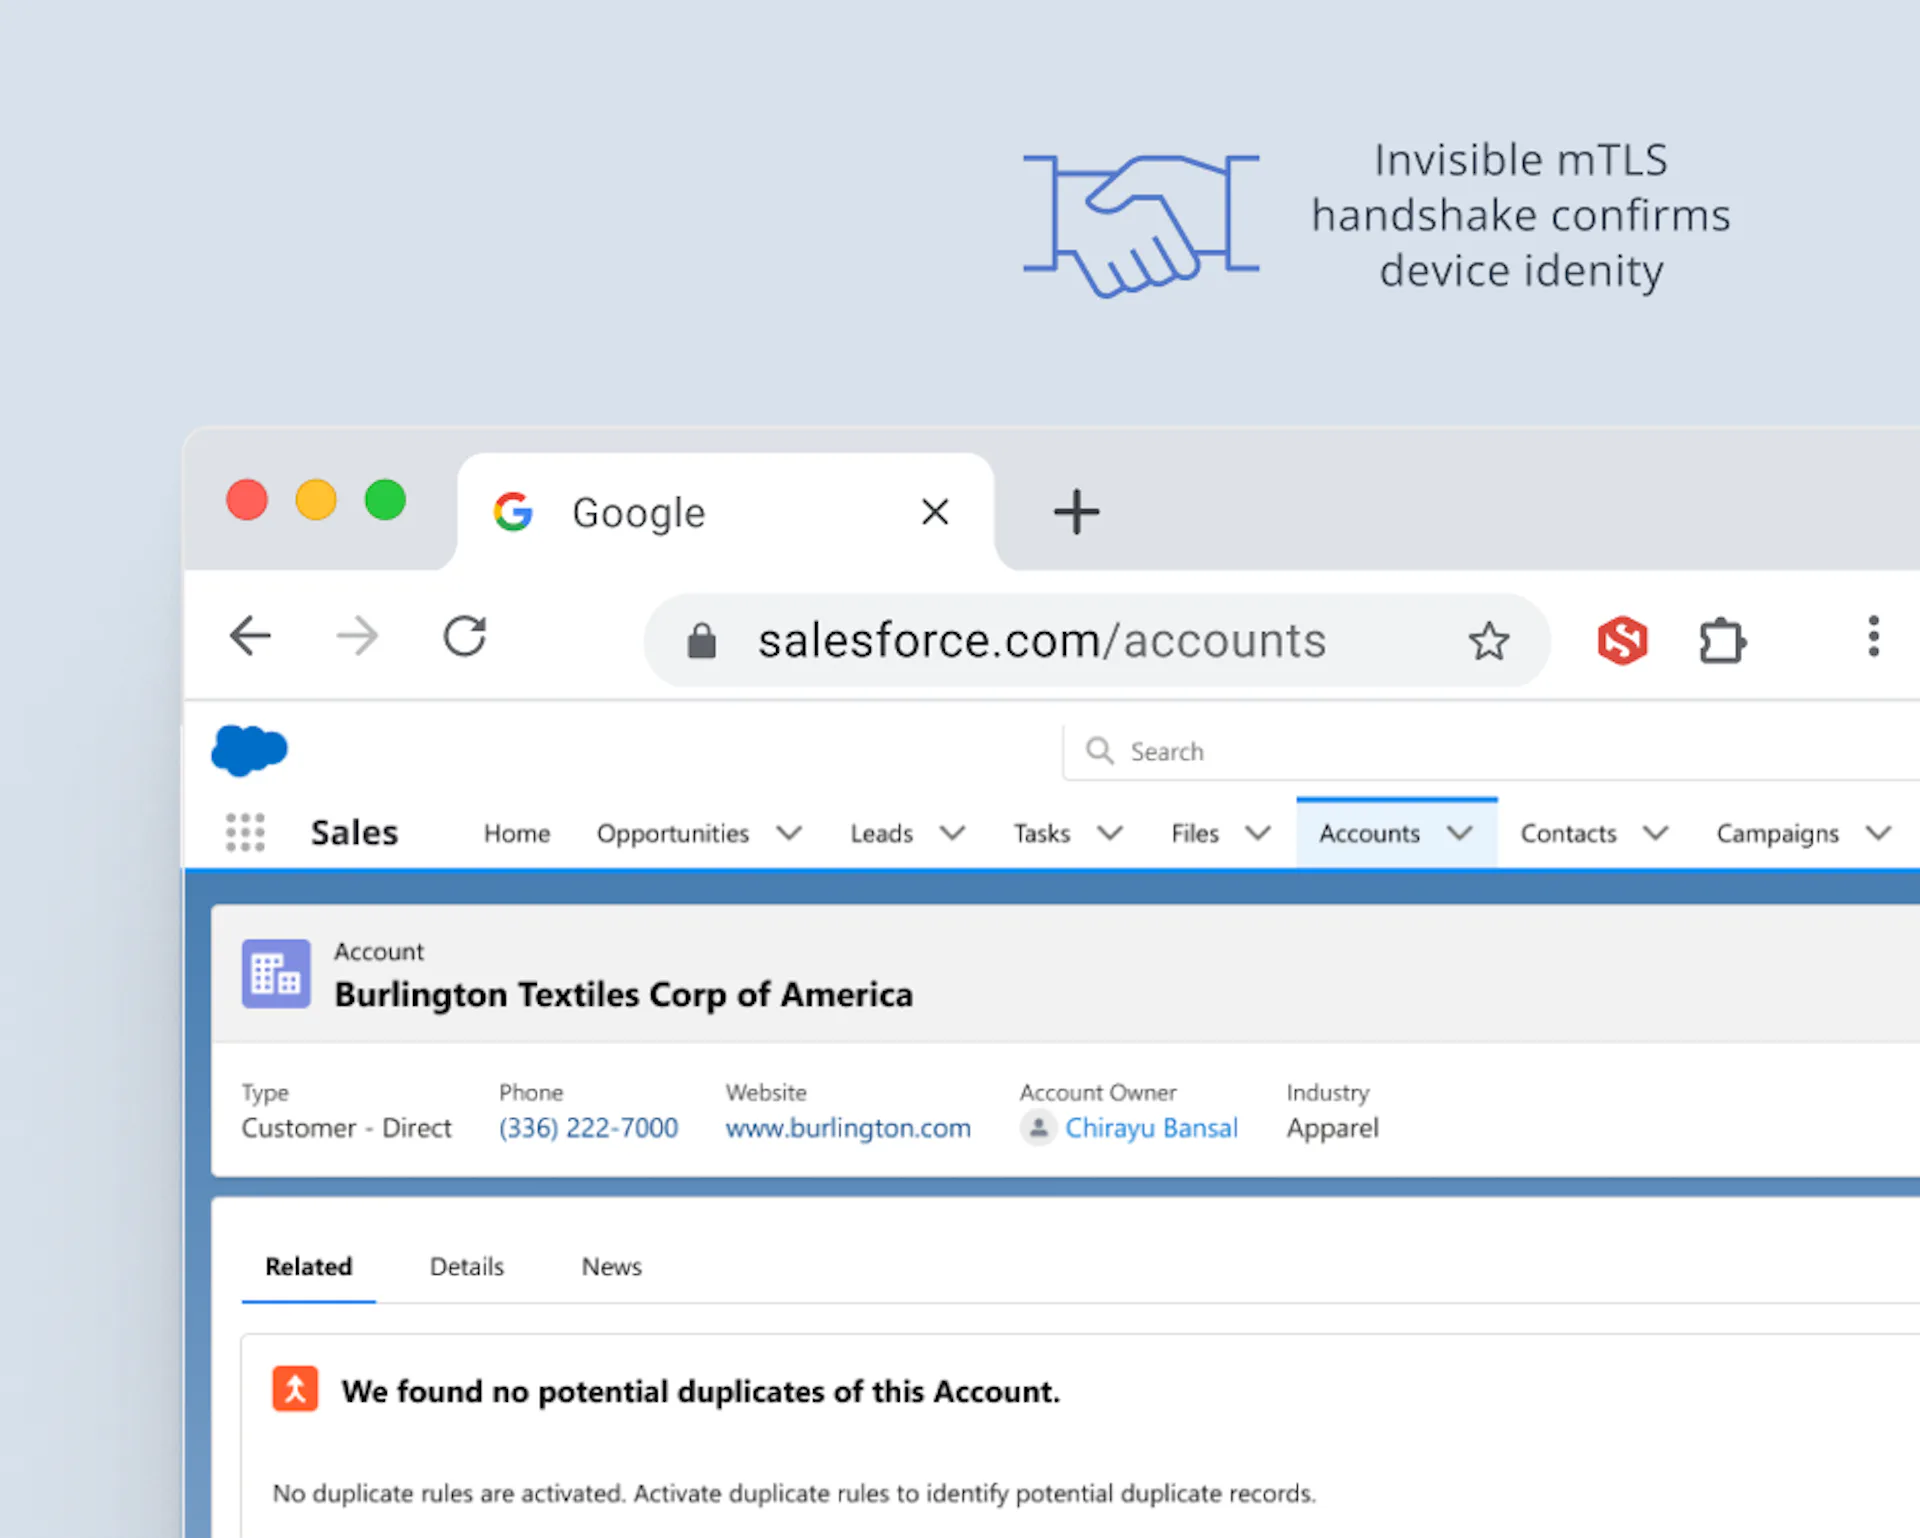Switch to the News tab
1920x1538 pixels.
coord(611,1266)
